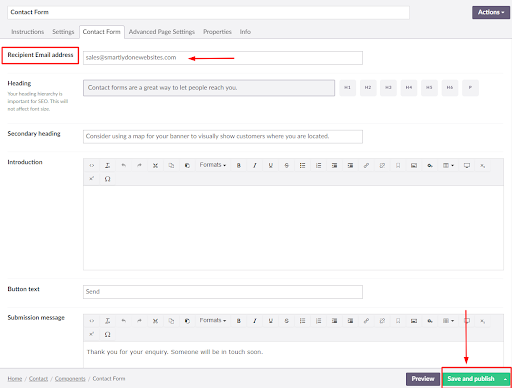Go to Home breadcrumb link
Screen dimensions: 512x388
(15, 379)
